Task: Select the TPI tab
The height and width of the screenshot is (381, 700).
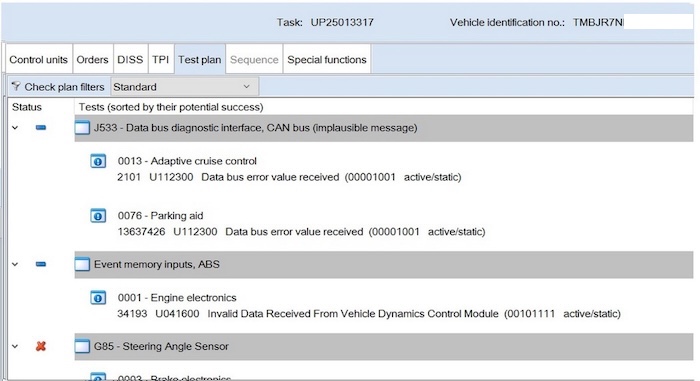Action: pyautogui.click(x=160, y=59)
